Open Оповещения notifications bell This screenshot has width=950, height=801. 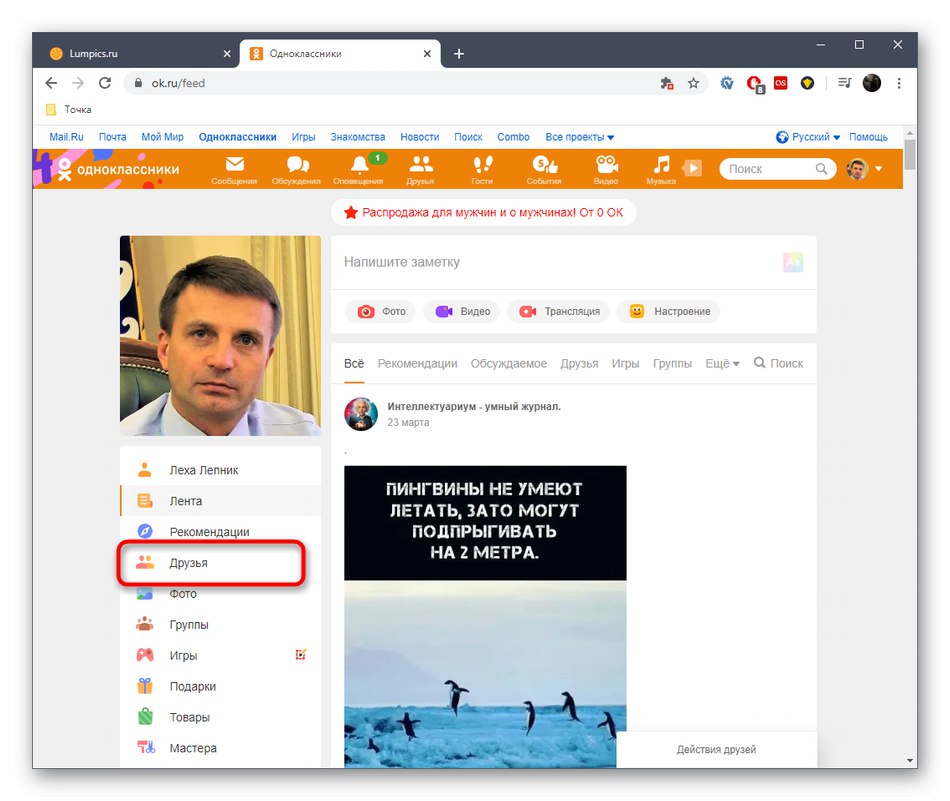[359, 169]
